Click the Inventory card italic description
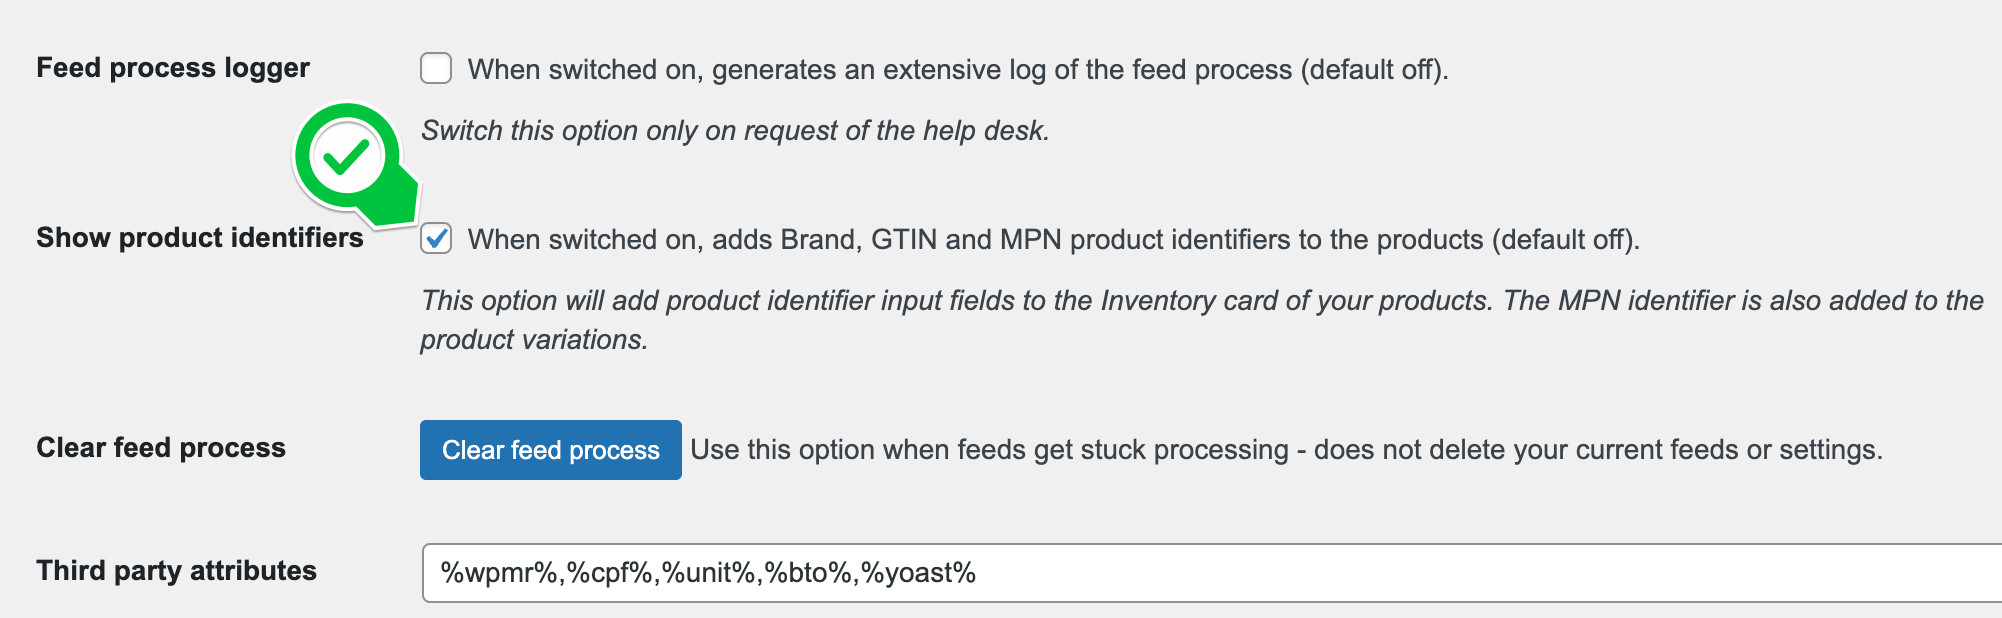The image size is (2002, 618). coord(1202,320)
